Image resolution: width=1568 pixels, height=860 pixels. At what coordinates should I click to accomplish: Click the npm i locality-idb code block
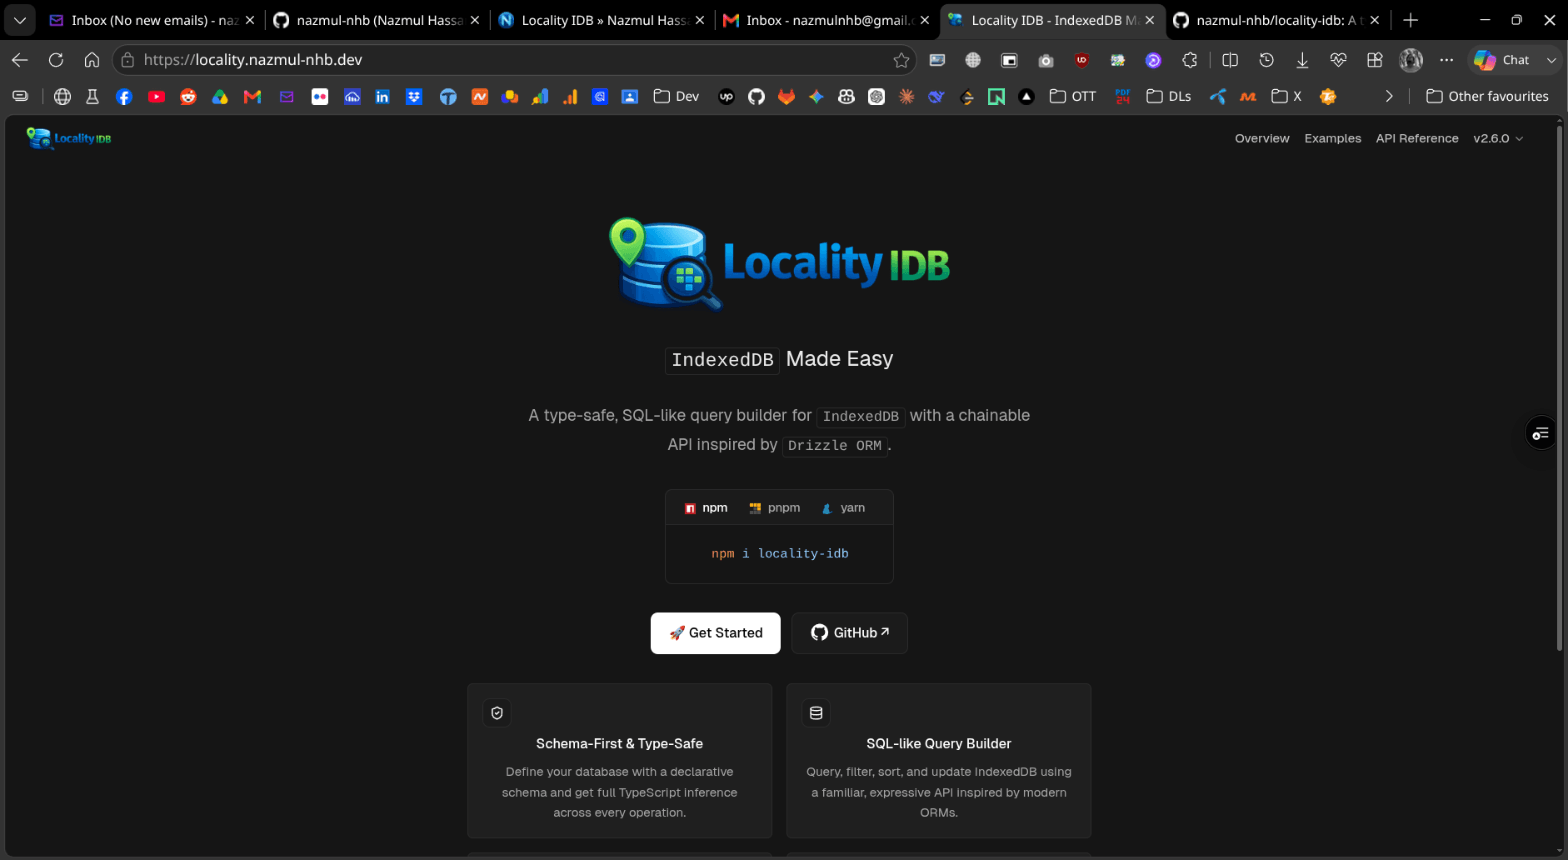[x=779, y=554]
